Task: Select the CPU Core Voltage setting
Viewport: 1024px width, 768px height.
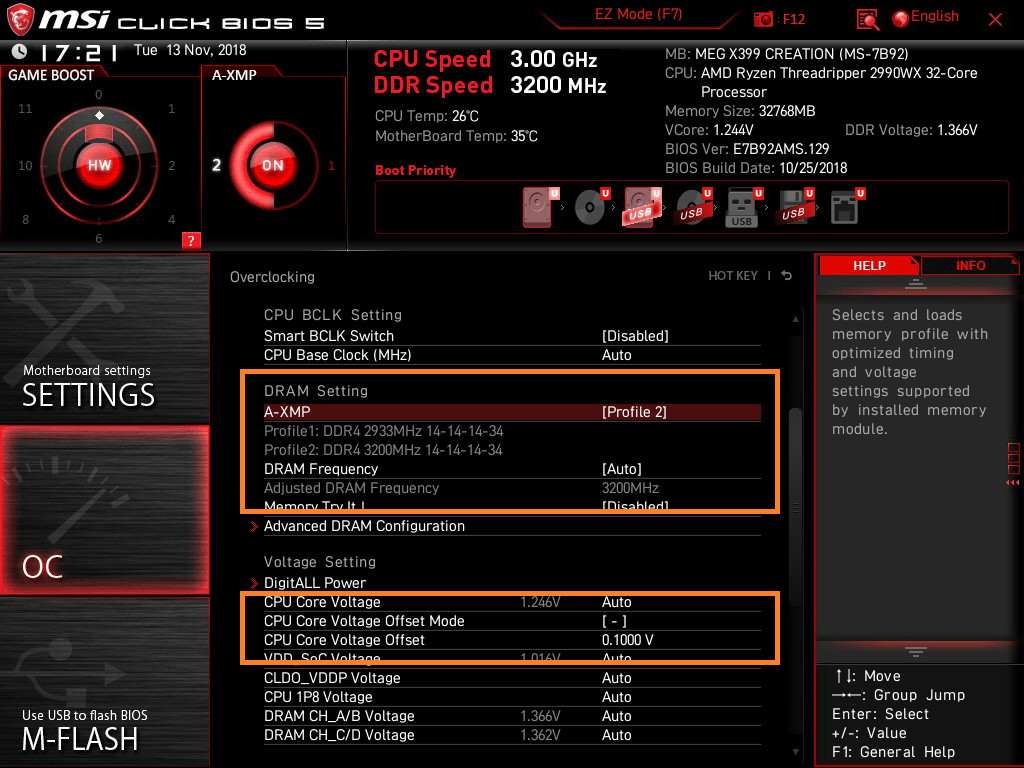Action: point(512,601)
